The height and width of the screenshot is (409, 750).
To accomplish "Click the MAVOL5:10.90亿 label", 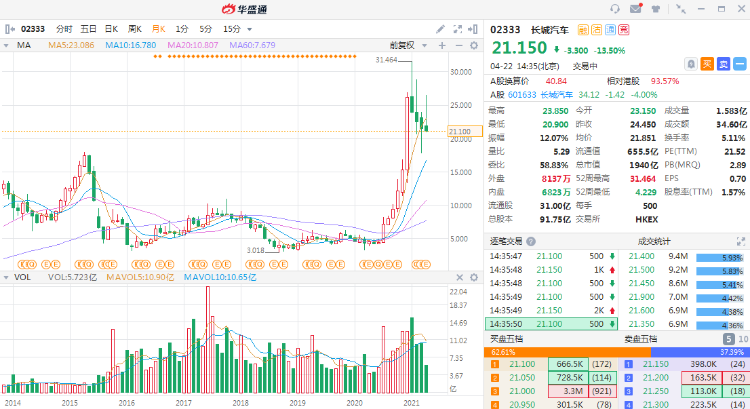I will coord(140,277).
